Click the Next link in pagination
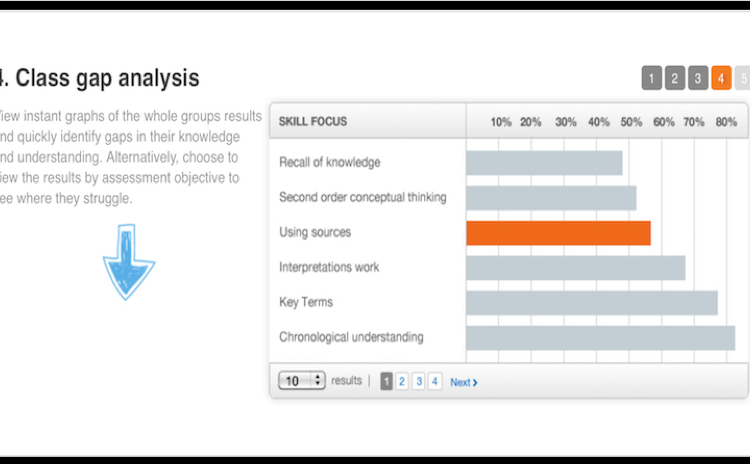750x464 pixels. coord(463,382)
